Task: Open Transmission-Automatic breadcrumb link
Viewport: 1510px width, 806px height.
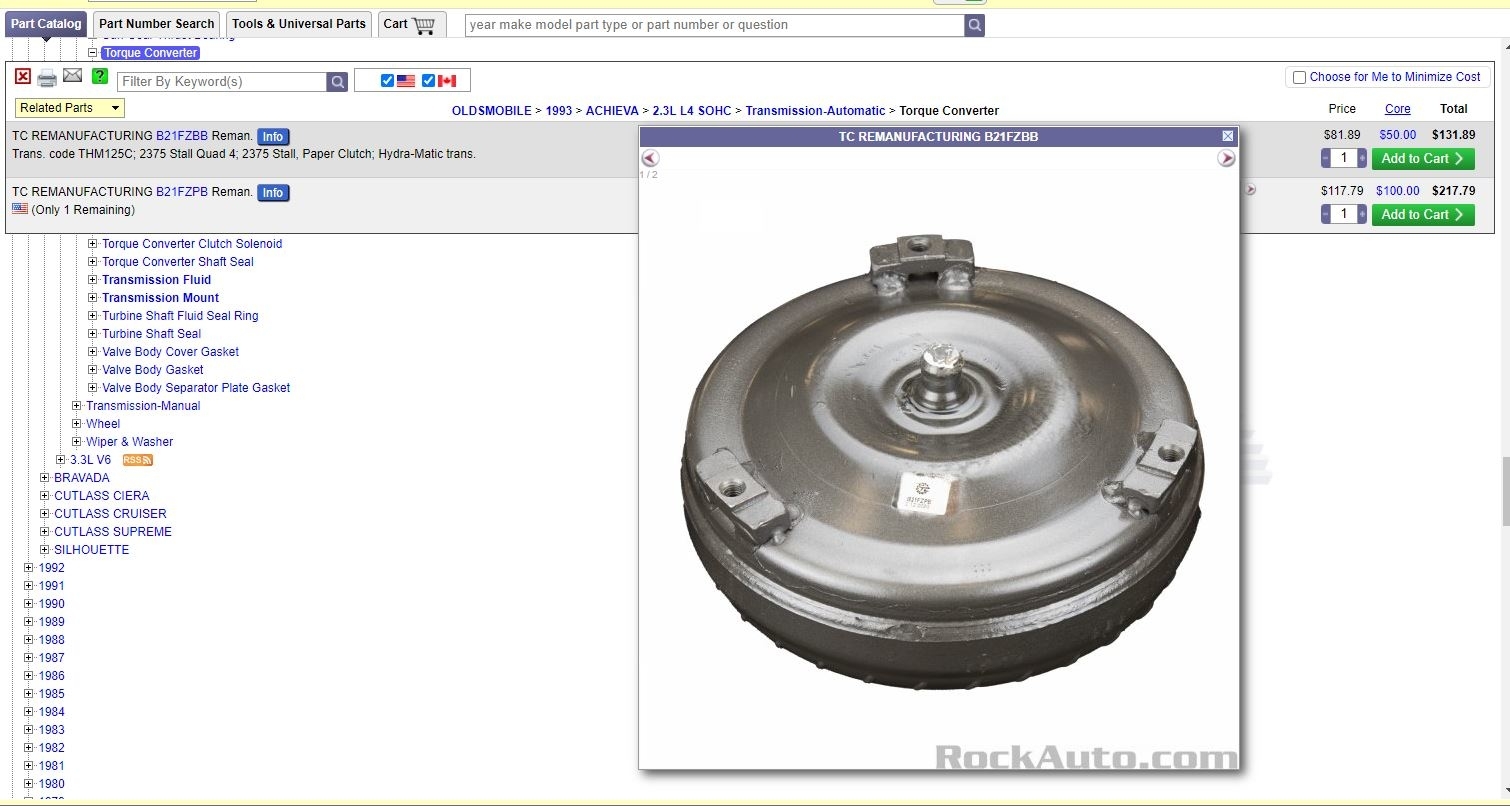Action: (x=815, y=111)
